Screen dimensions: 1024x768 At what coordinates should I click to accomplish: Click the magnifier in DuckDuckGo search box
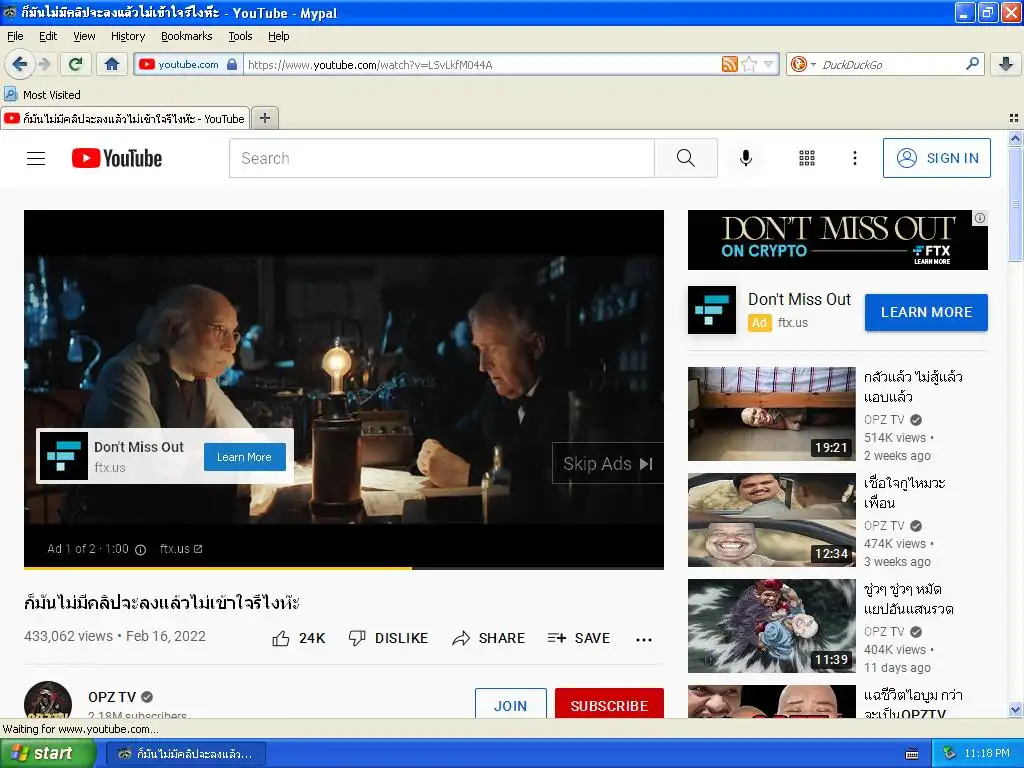coord(972,63)
